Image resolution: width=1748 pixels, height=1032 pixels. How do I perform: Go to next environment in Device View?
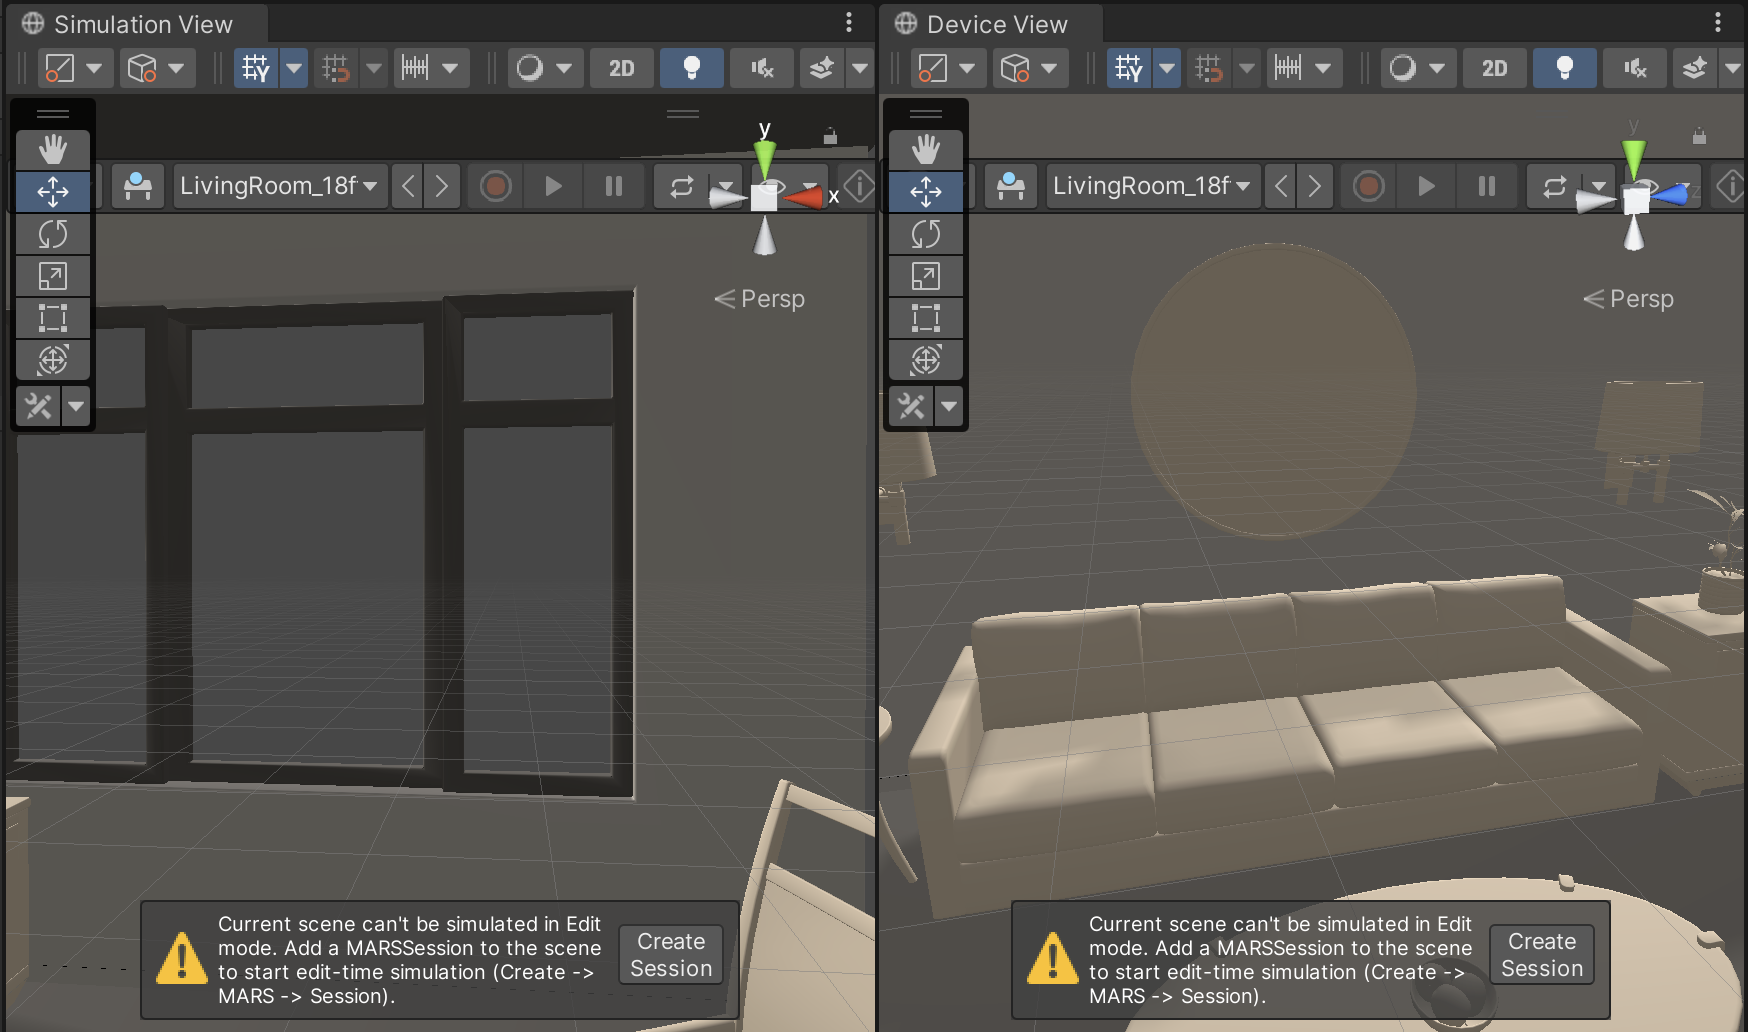pos(1315,186)
